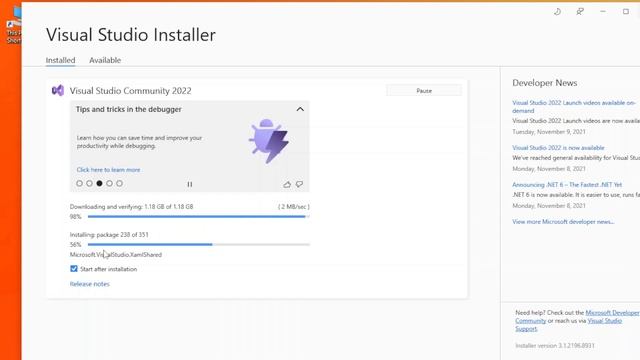Switch to the Installed tab
This screenshot has height=360, width=640.
(60, 60)
